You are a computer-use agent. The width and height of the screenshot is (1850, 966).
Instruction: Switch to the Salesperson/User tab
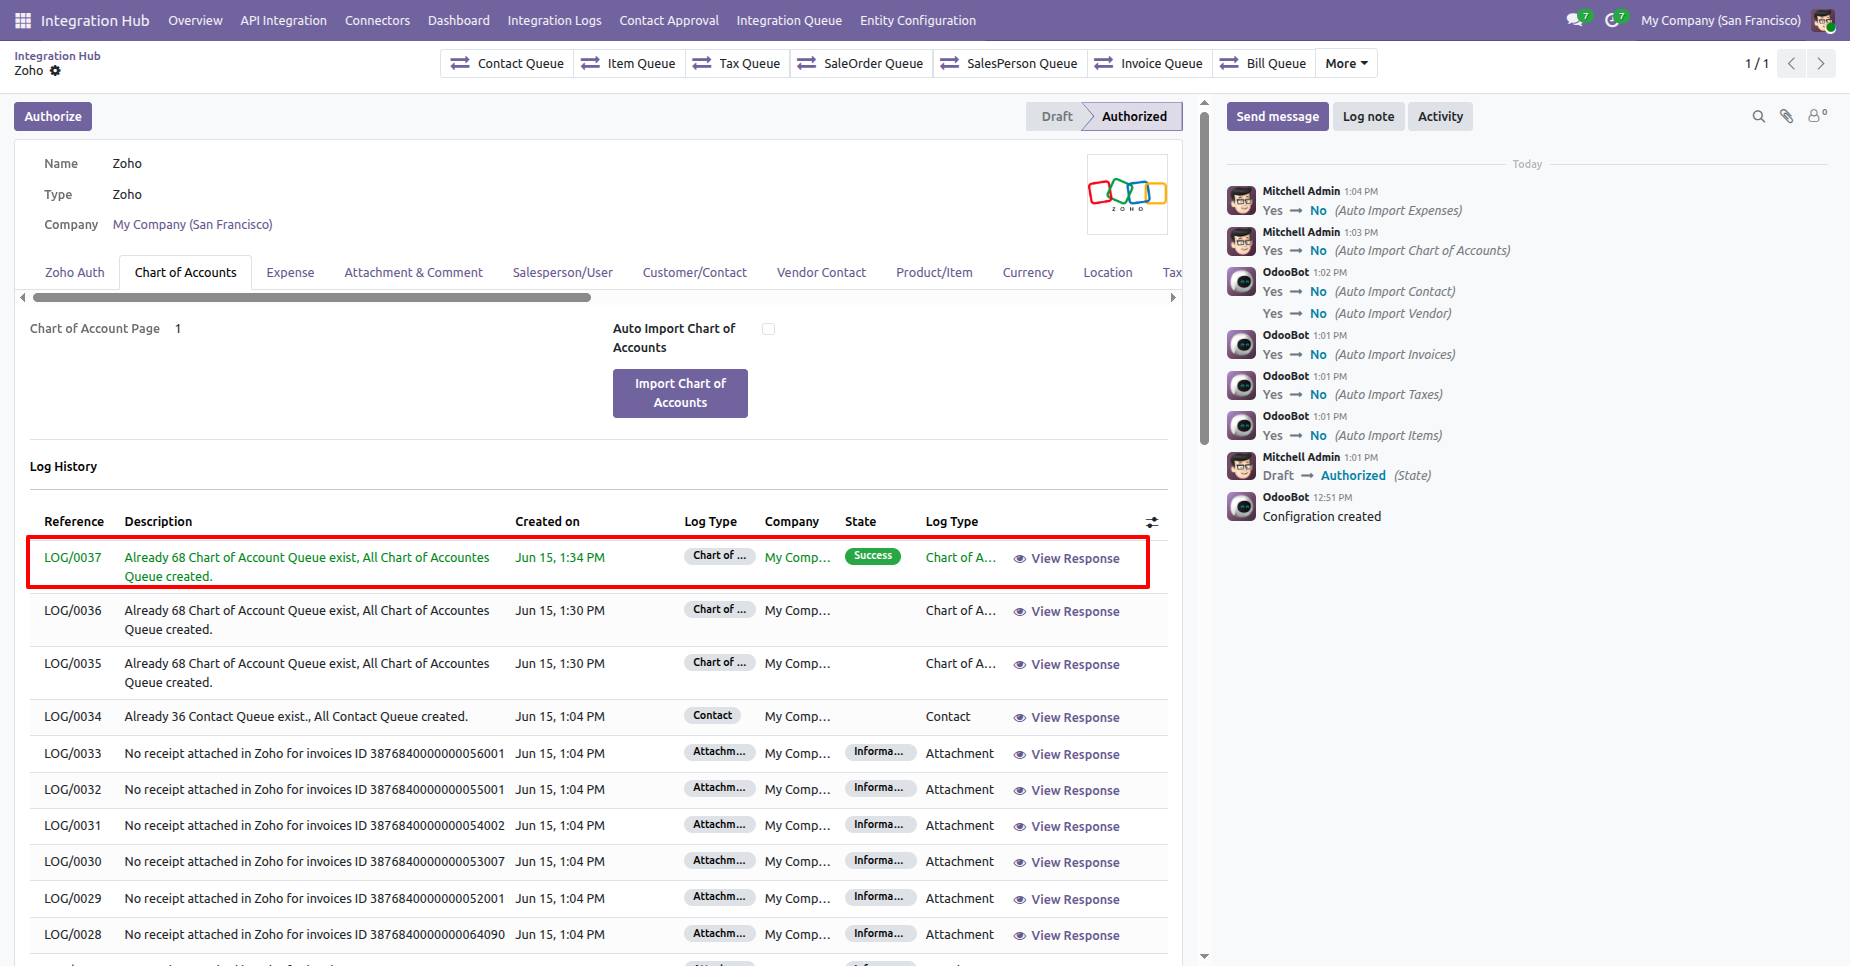[x=563, y=273]
